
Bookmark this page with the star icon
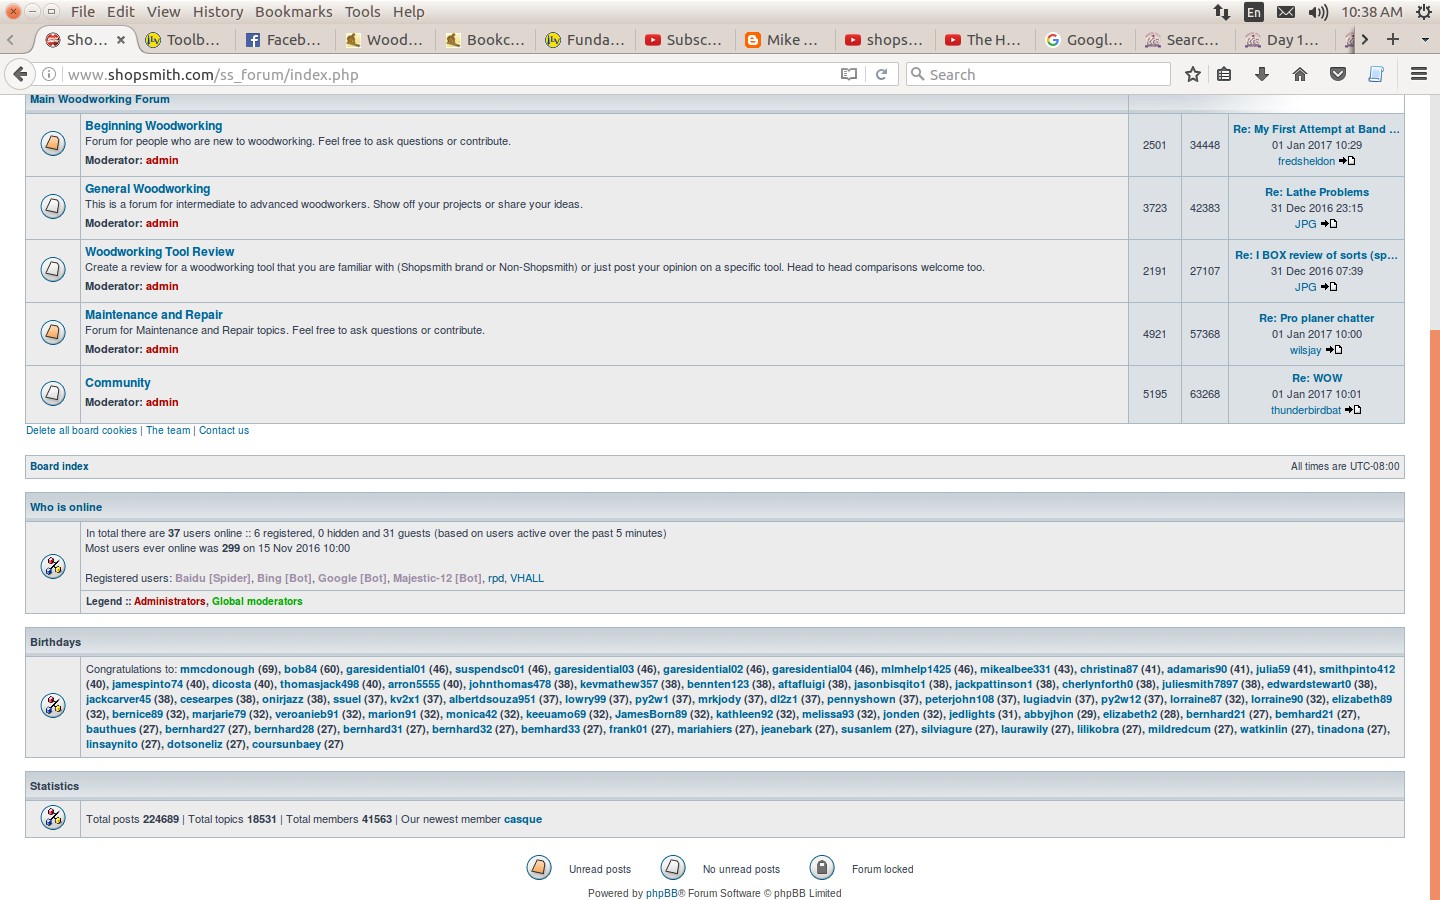click(x=1193, y=74)
